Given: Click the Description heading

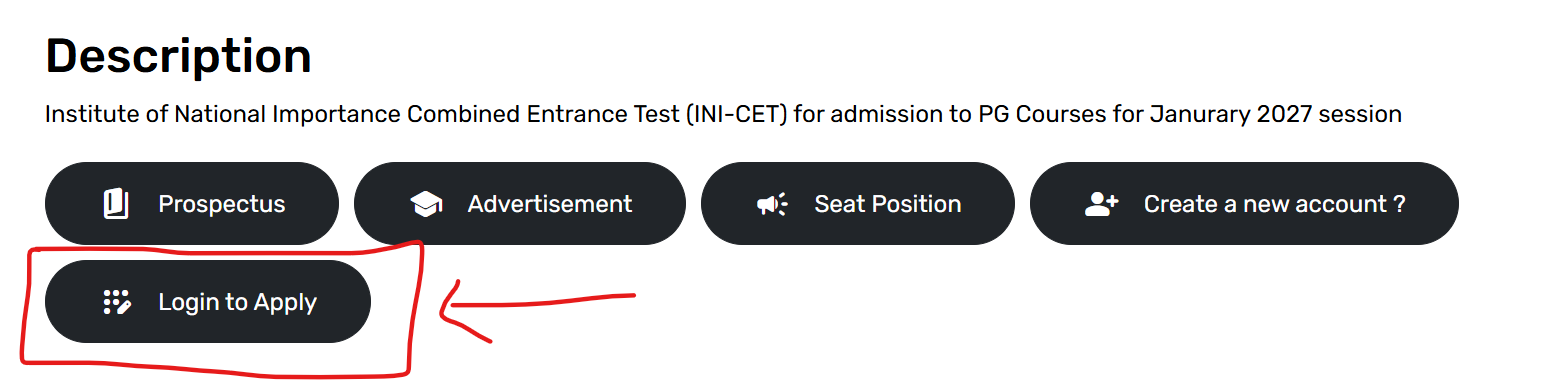Looking at the screenshot, I should coord(179,56).
